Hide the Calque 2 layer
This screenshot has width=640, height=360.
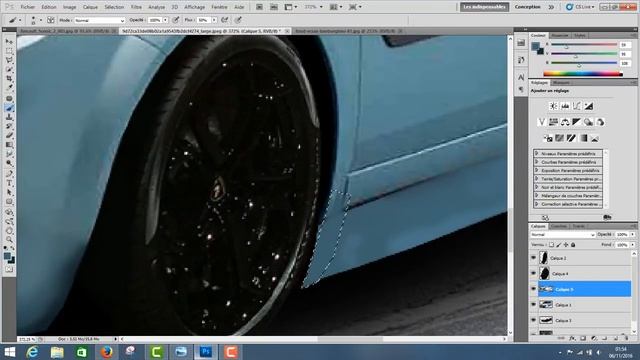coord(533,258)
